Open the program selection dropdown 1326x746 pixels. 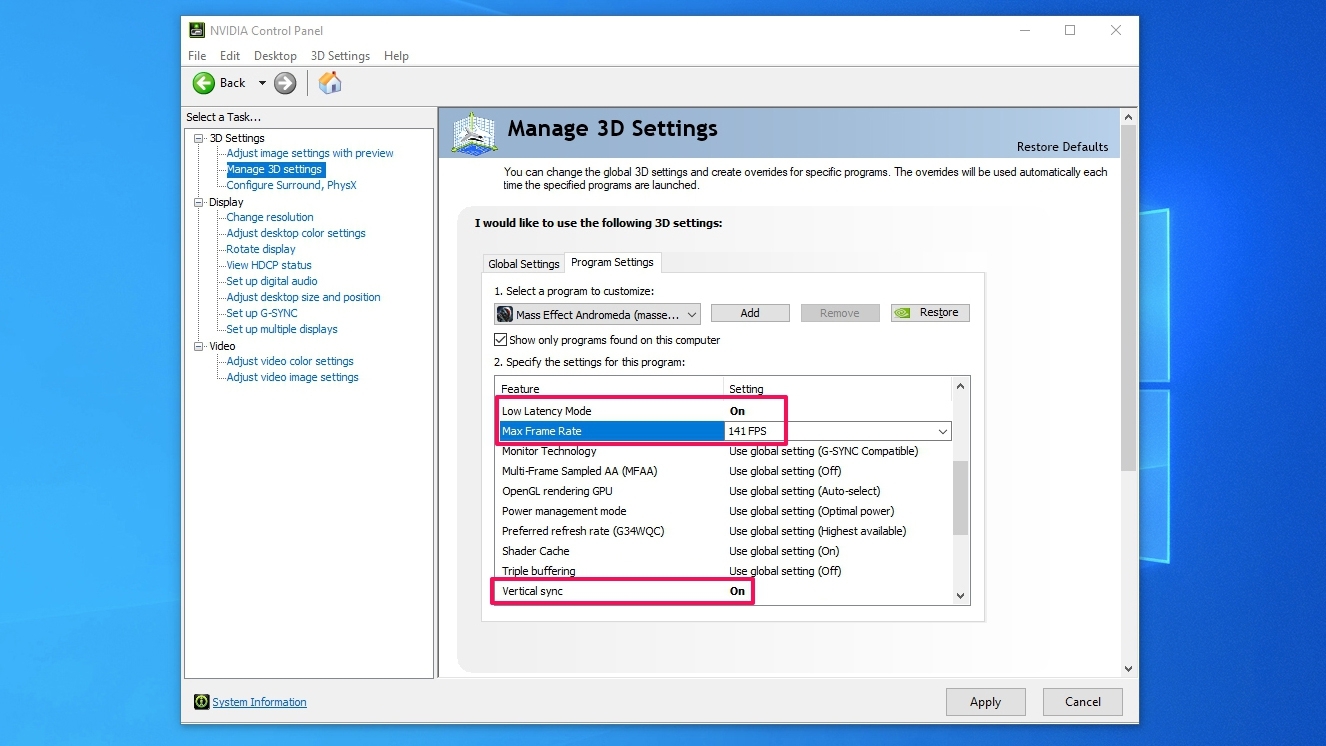pos(597,314)
